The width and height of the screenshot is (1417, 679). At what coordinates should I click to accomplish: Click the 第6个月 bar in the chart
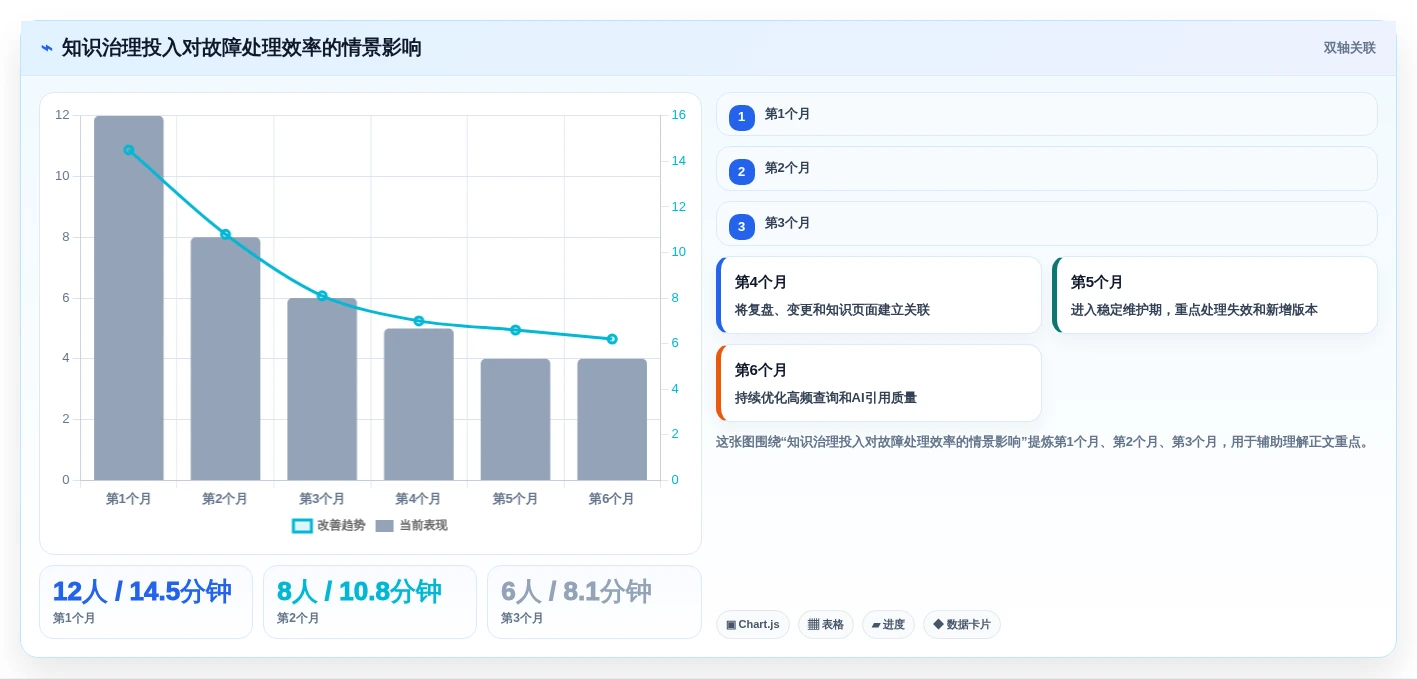pos(612,419)
